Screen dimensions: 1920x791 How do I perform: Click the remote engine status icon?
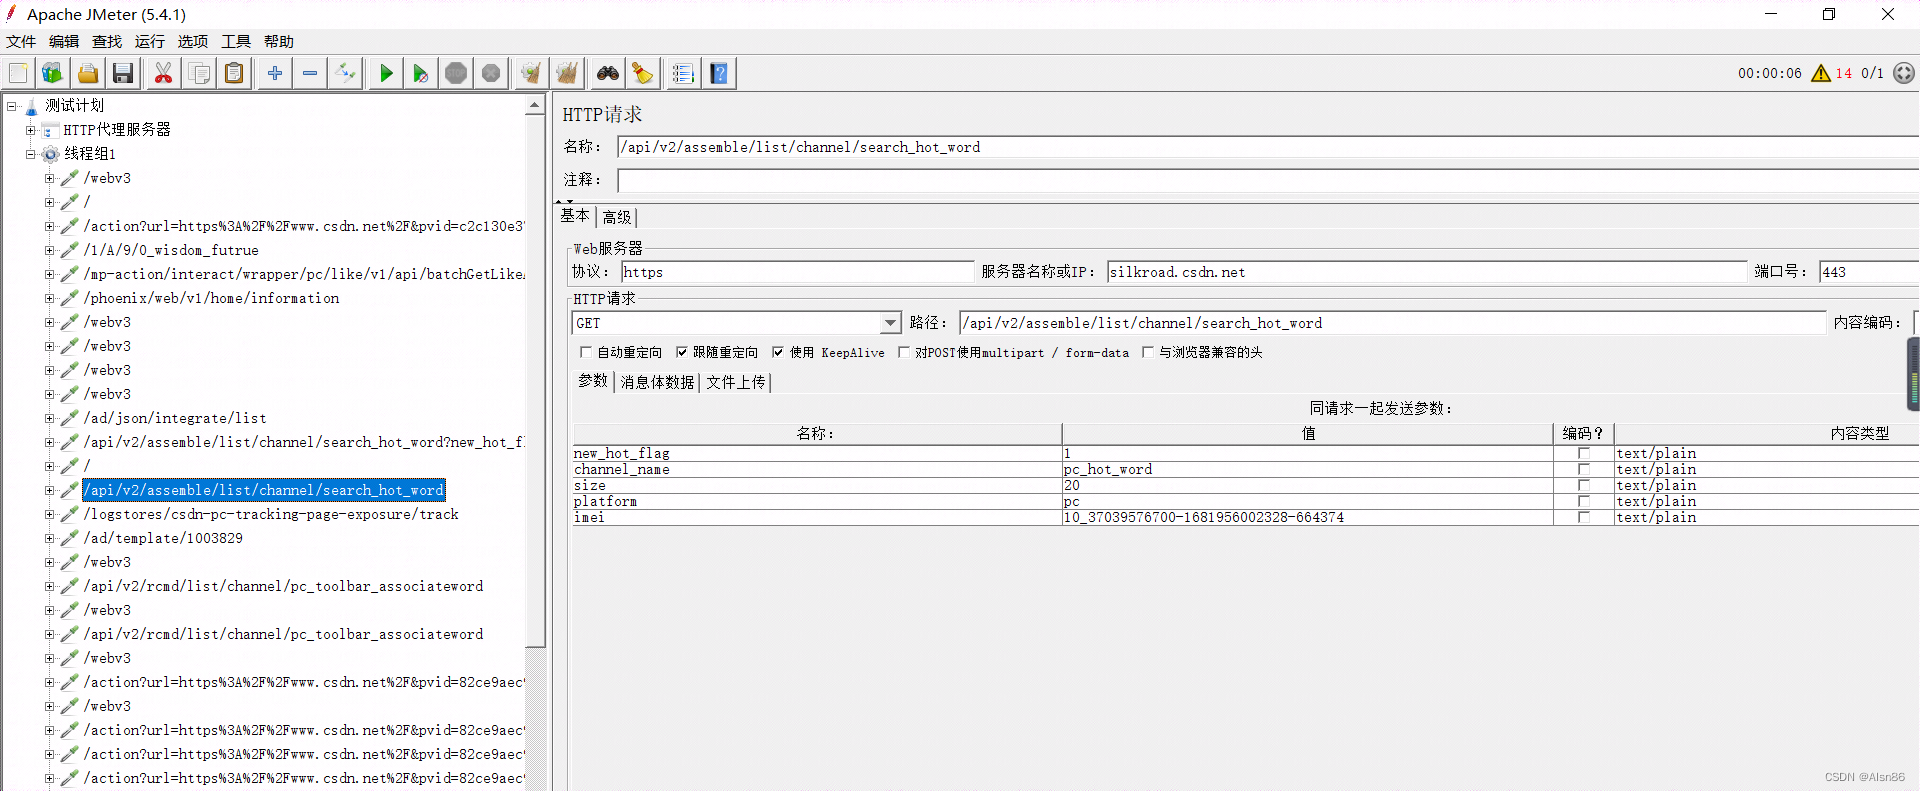pyautogui.click(x=1904, y=73)
